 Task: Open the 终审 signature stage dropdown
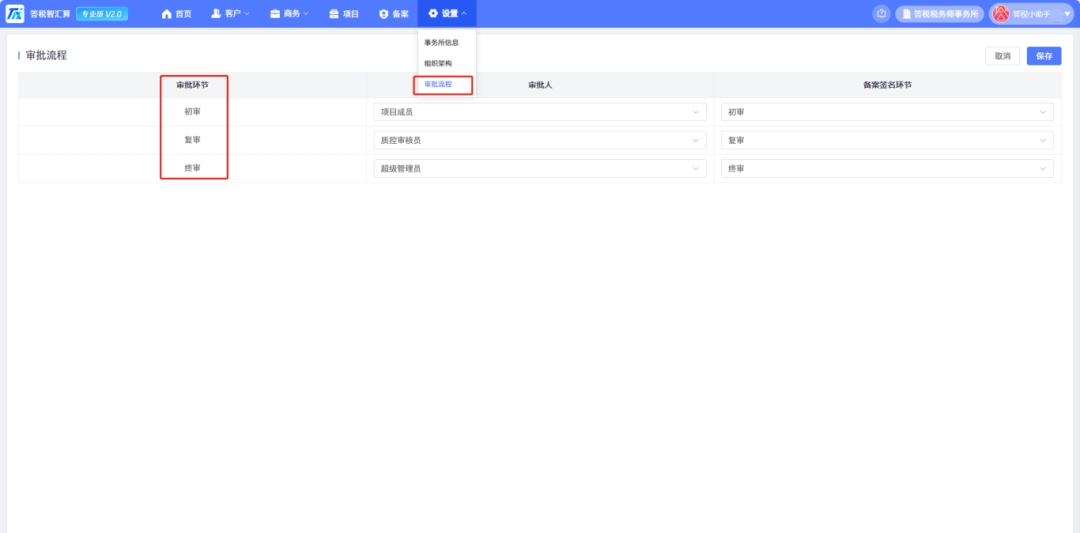coord(887,169)
